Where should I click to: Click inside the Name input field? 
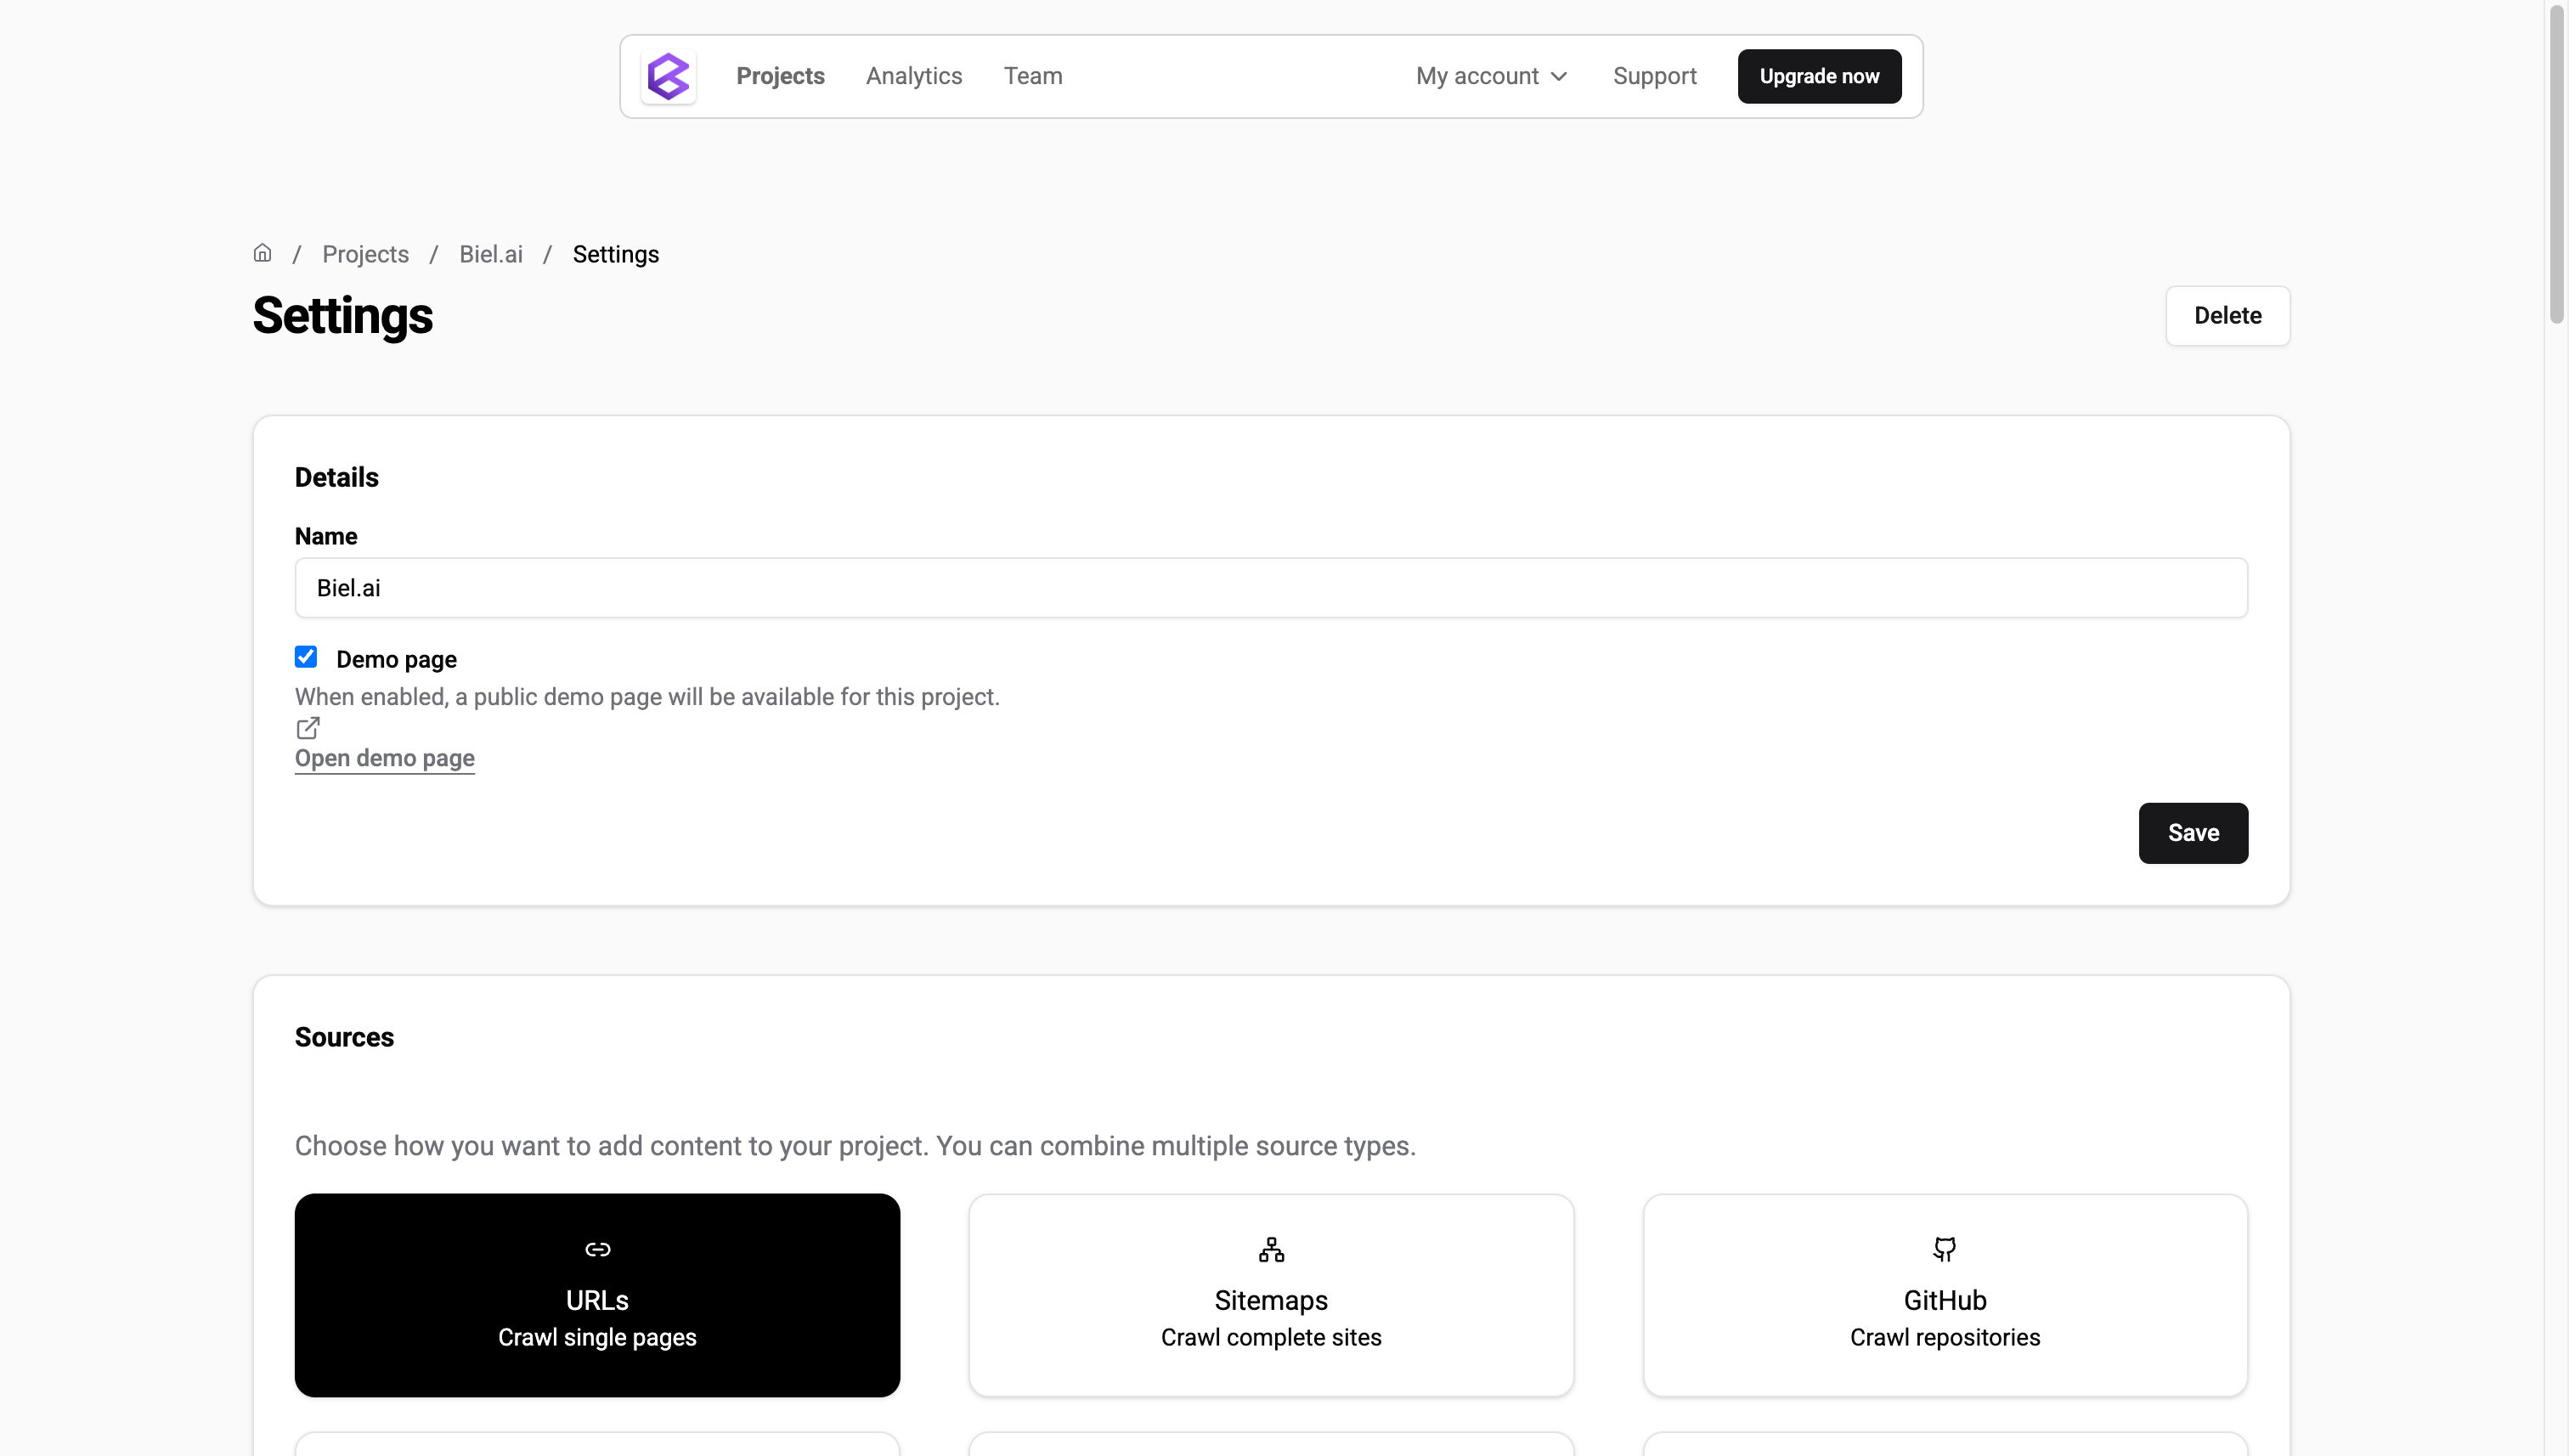tap(1271, 588)
